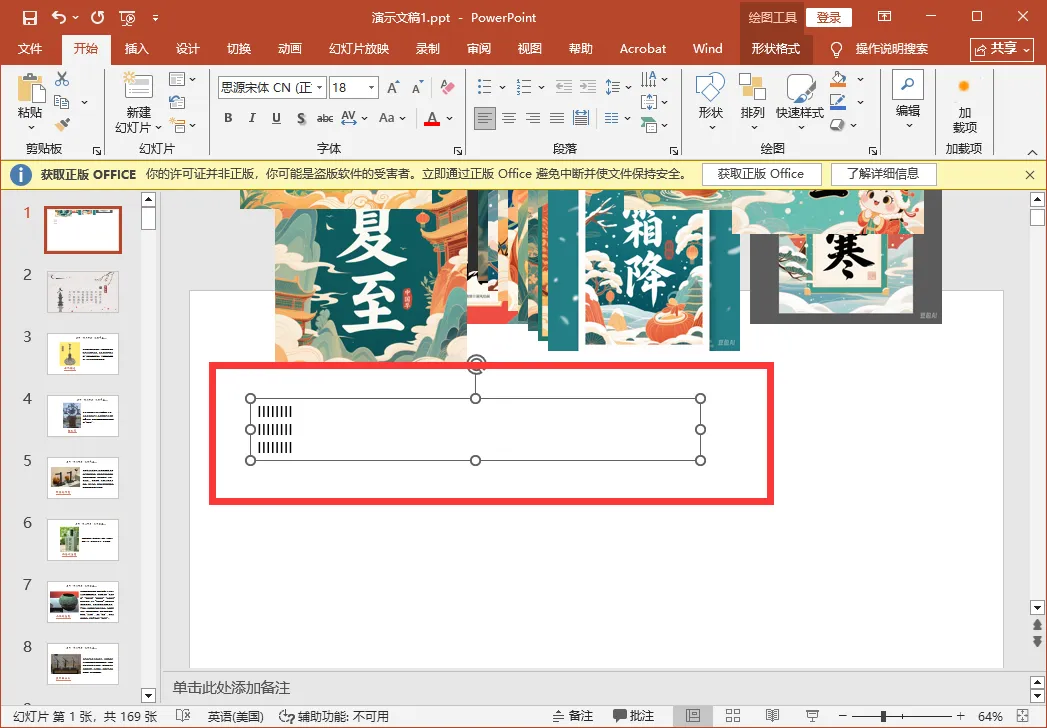Open Shape Format tab
Image resolution: width=1047 pixels, height=728 pixels.
click(x=775, y=49)
